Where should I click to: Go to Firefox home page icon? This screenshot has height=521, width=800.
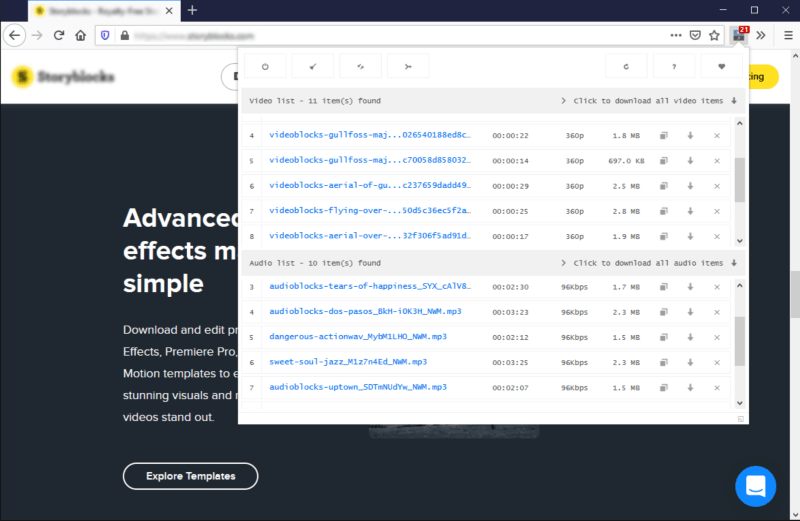(x=81, y=35)
